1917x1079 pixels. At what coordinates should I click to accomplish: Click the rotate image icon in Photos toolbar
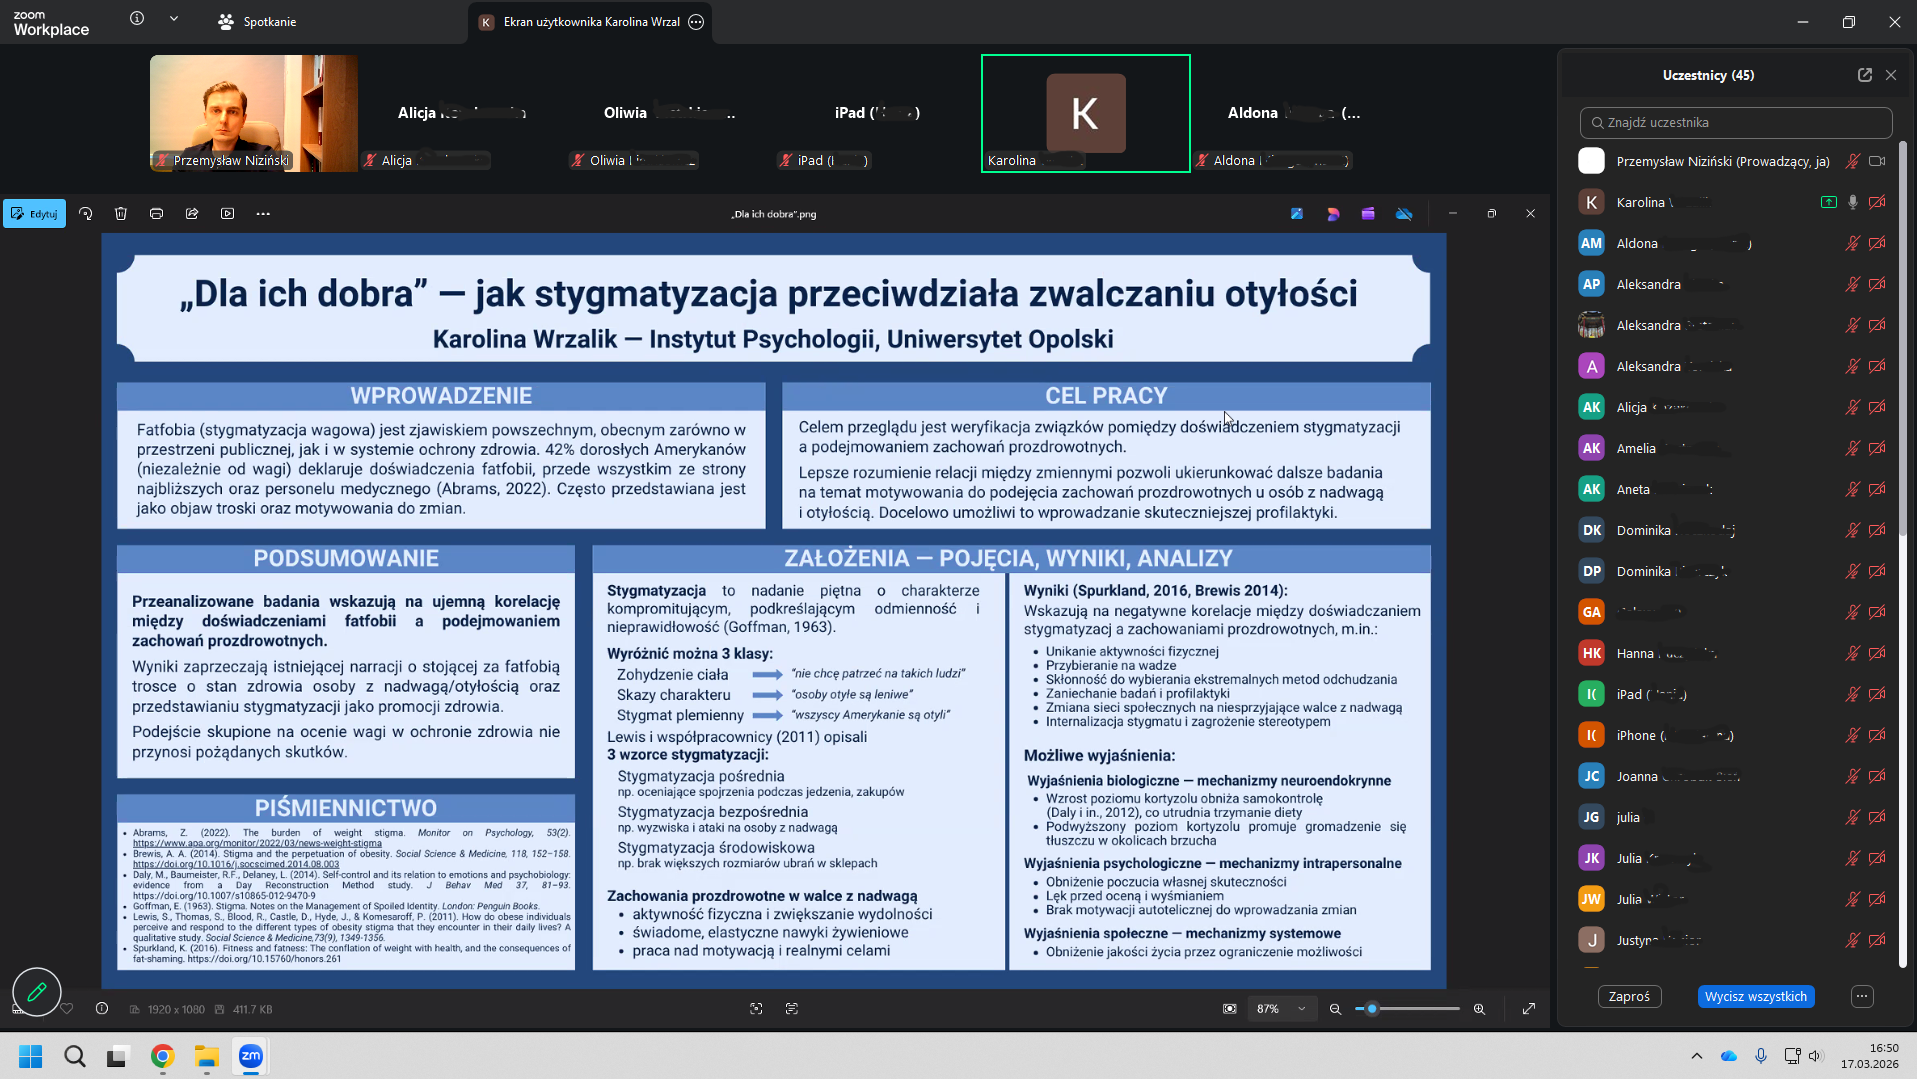[86, 214]
